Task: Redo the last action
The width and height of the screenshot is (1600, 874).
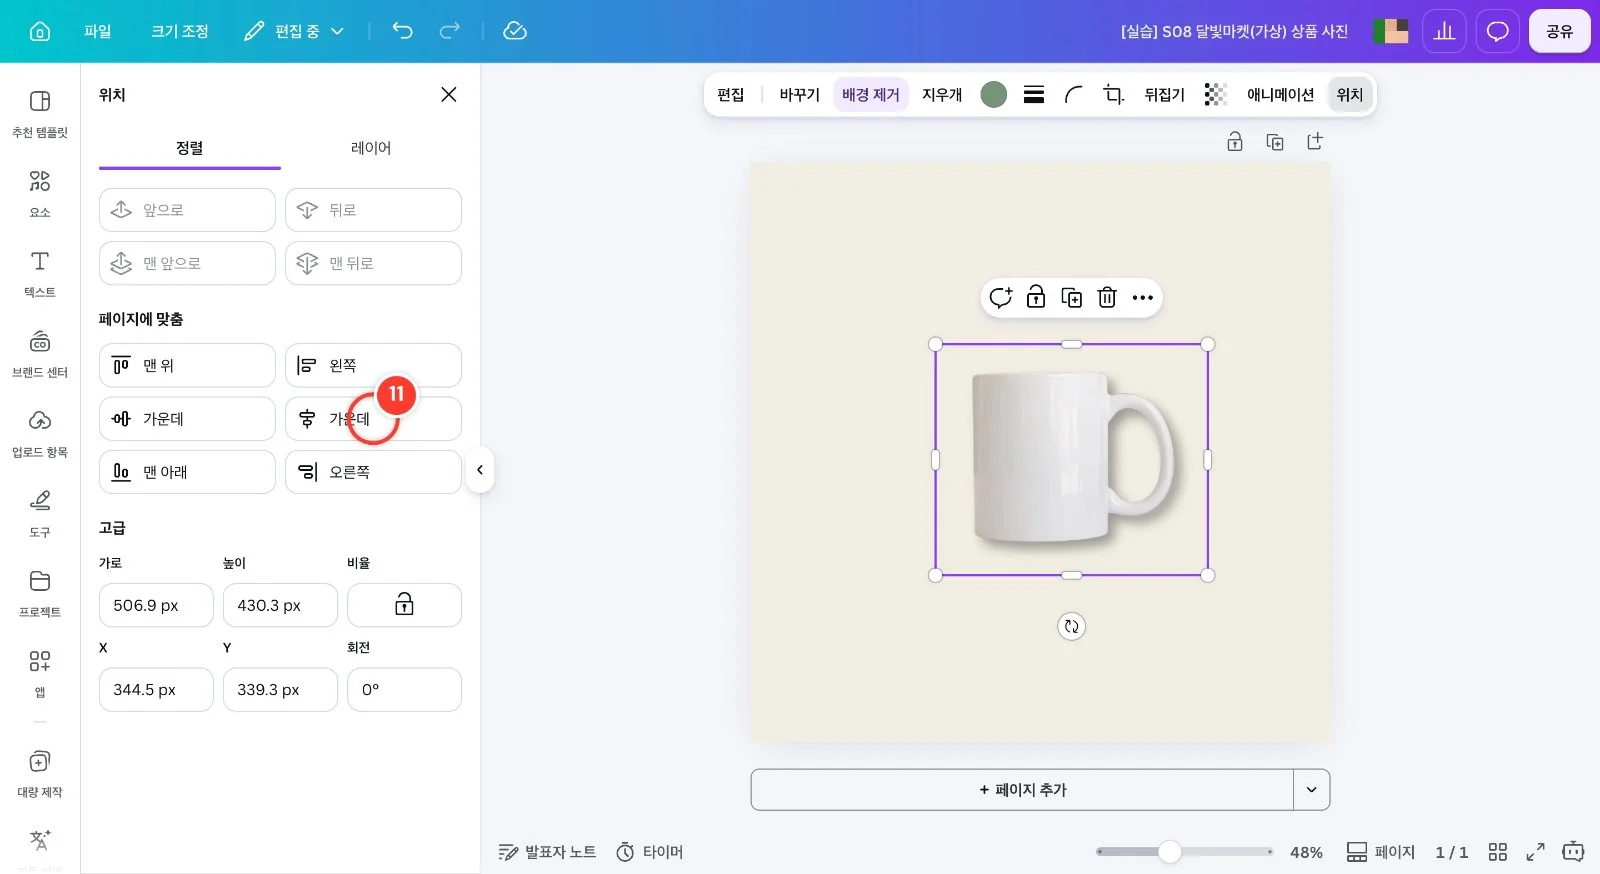Action: [x=450, y=31]
